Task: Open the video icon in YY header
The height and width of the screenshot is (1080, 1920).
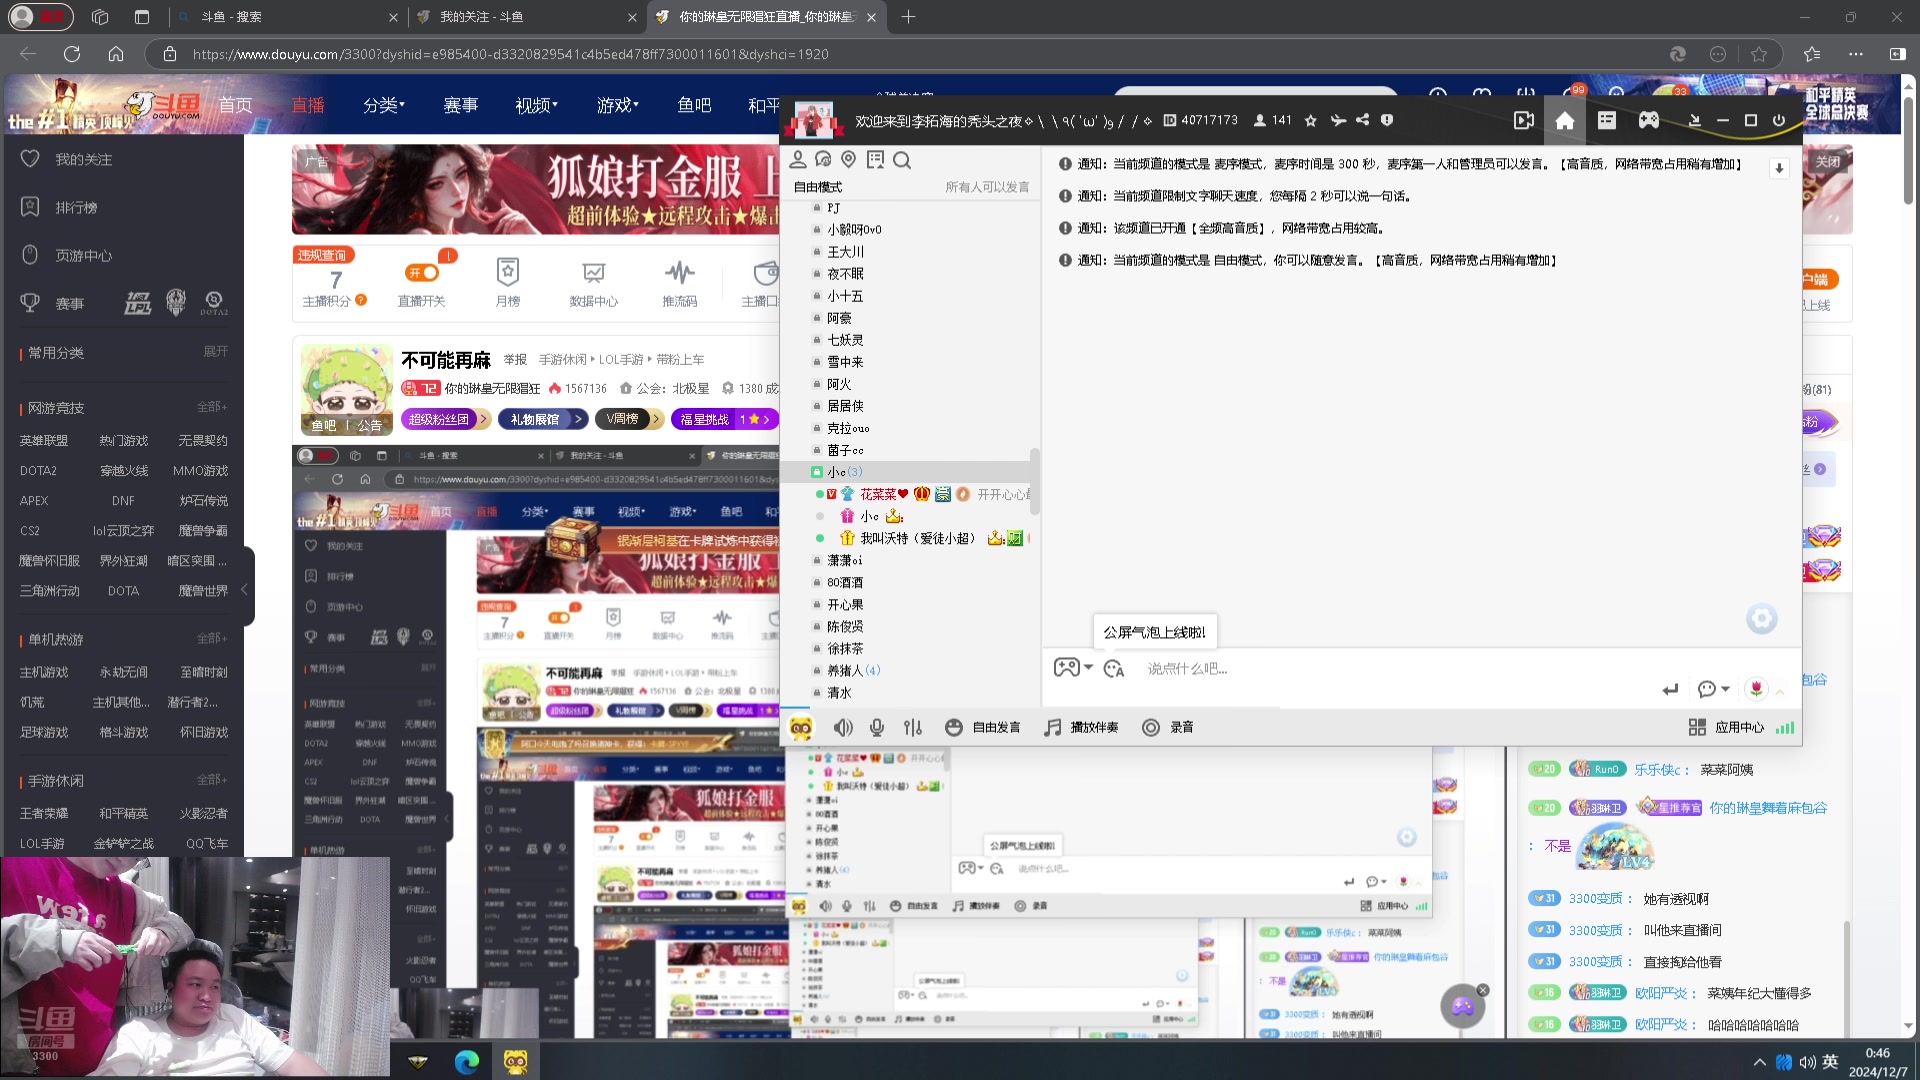Action: [x=1523, y=120]
